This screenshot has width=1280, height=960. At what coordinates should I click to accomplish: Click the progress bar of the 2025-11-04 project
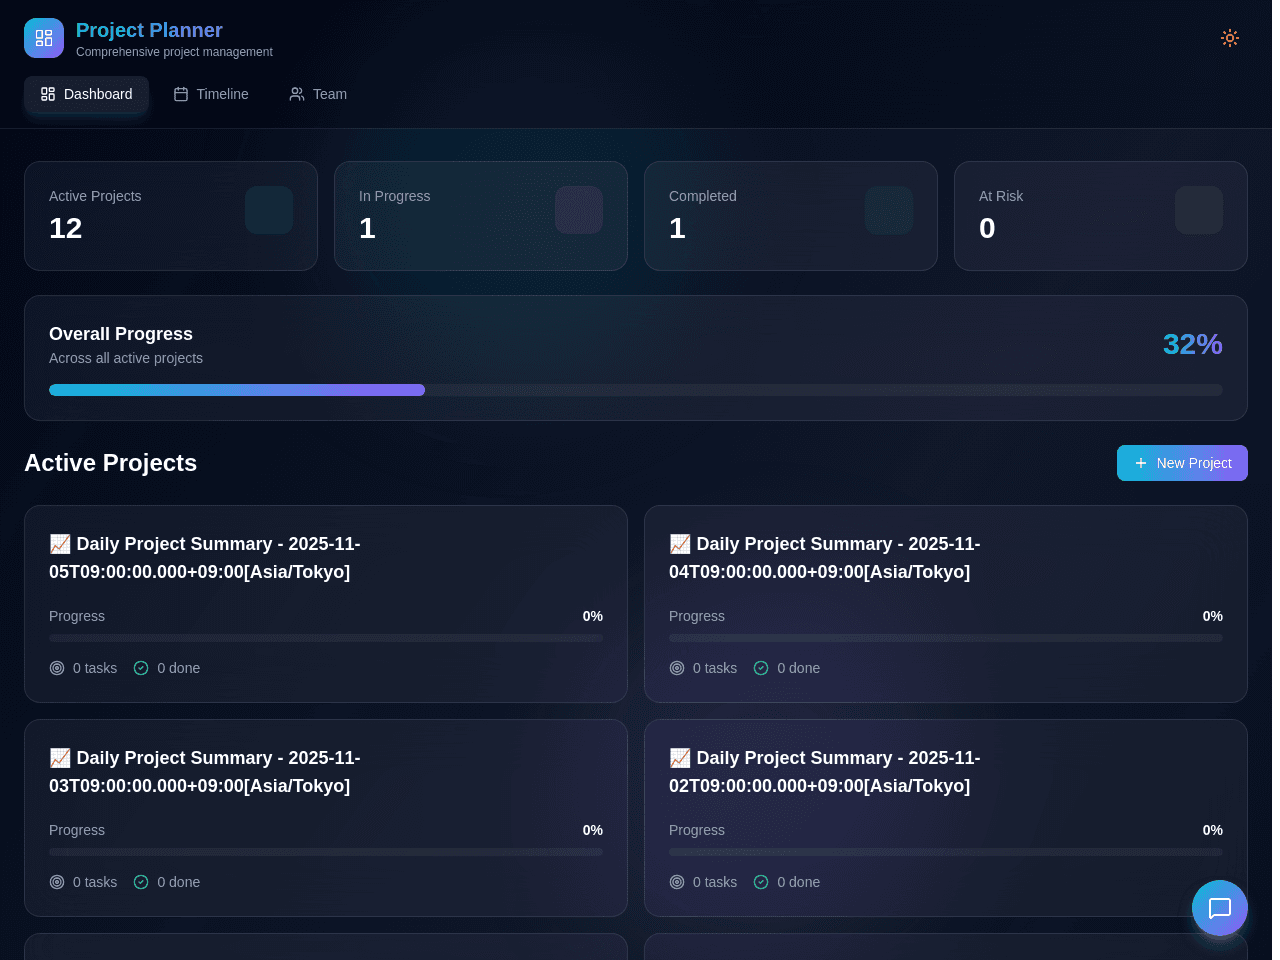tap(946, 638)
